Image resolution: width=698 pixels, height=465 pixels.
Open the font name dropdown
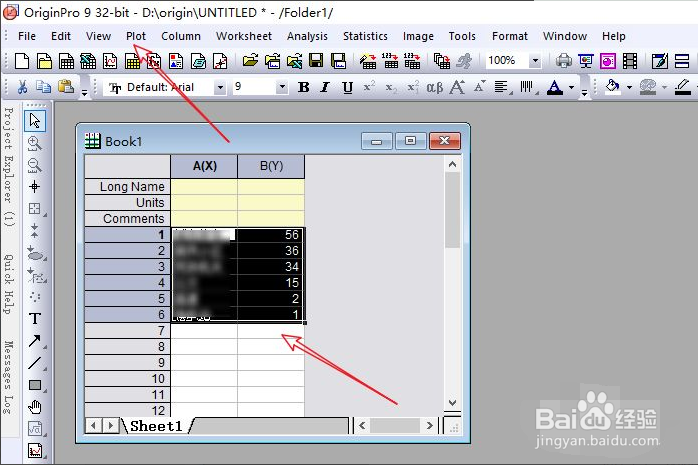[x=220, y=87]
